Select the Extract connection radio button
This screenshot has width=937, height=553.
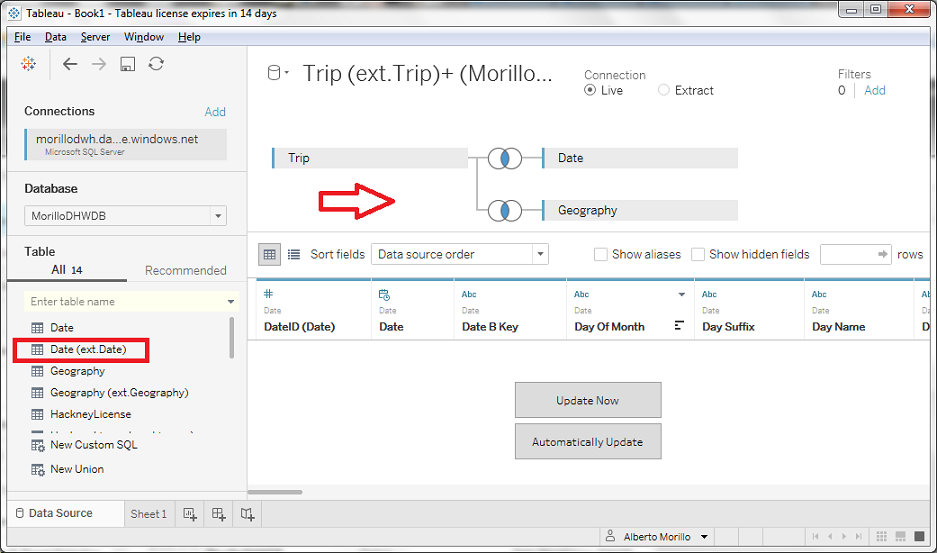tap(663, 90)
